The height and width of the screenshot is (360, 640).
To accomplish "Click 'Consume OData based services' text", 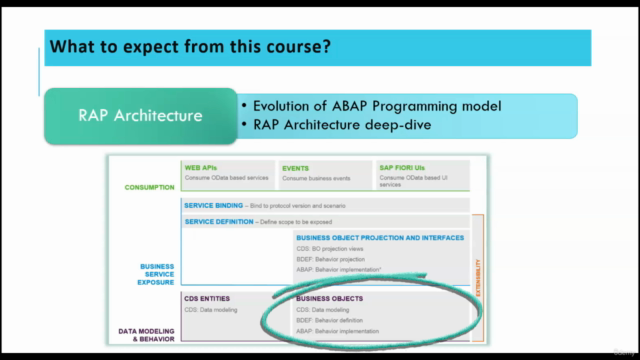I will coord(227,178).
